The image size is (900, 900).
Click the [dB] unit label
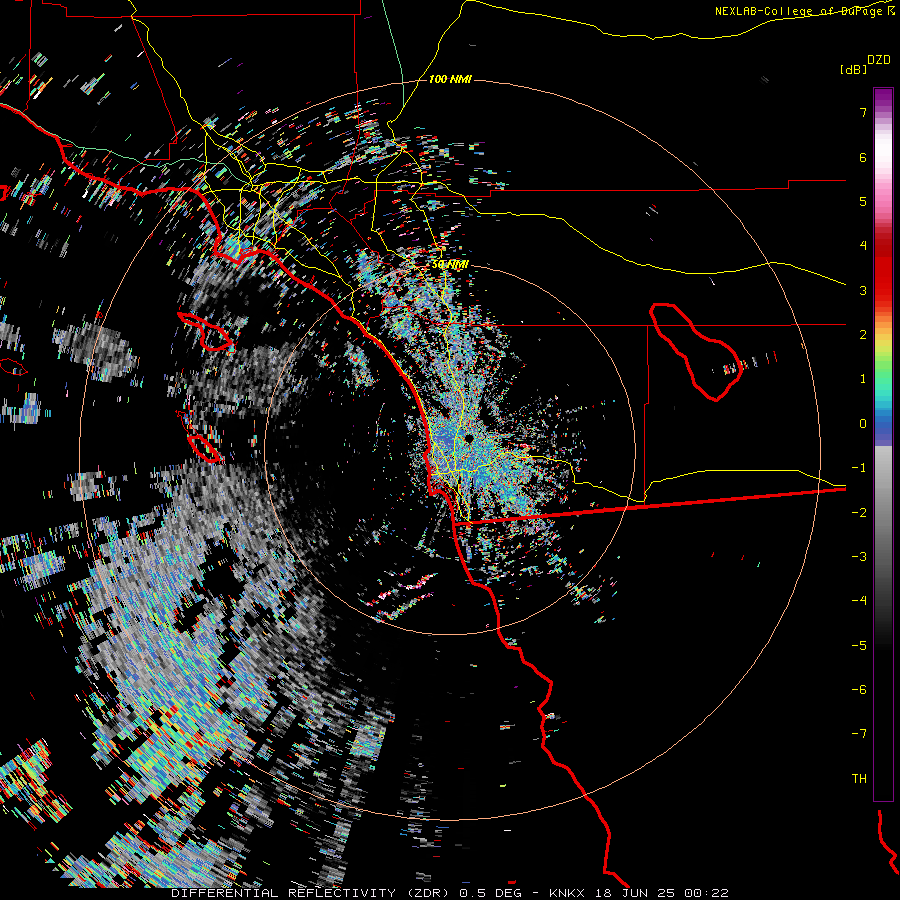853,69
